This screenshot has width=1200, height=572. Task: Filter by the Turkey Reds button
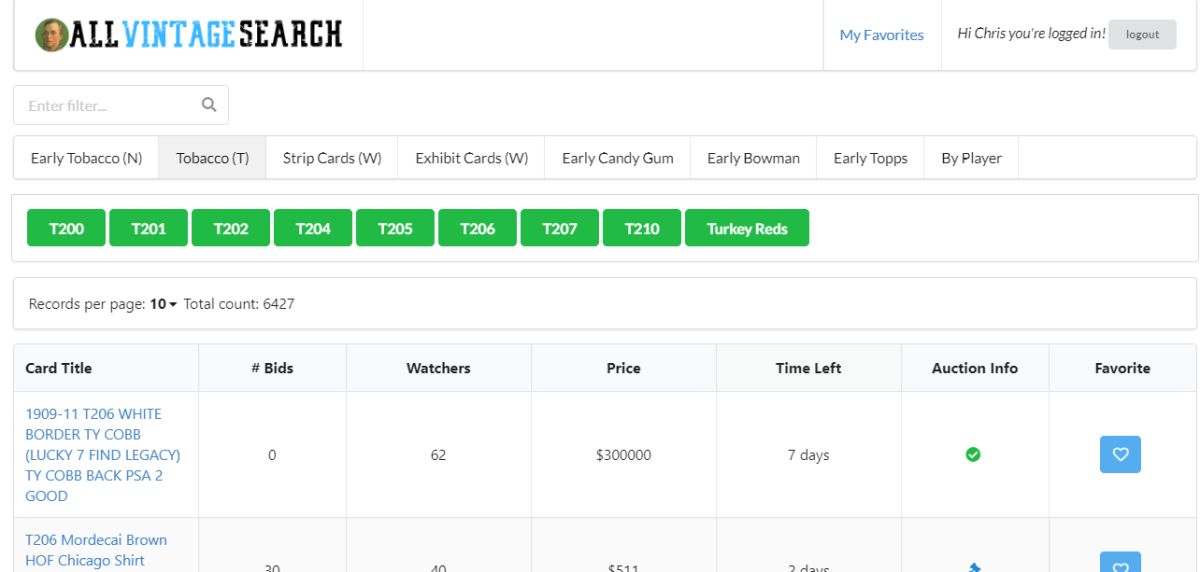[x=747, y=228]
